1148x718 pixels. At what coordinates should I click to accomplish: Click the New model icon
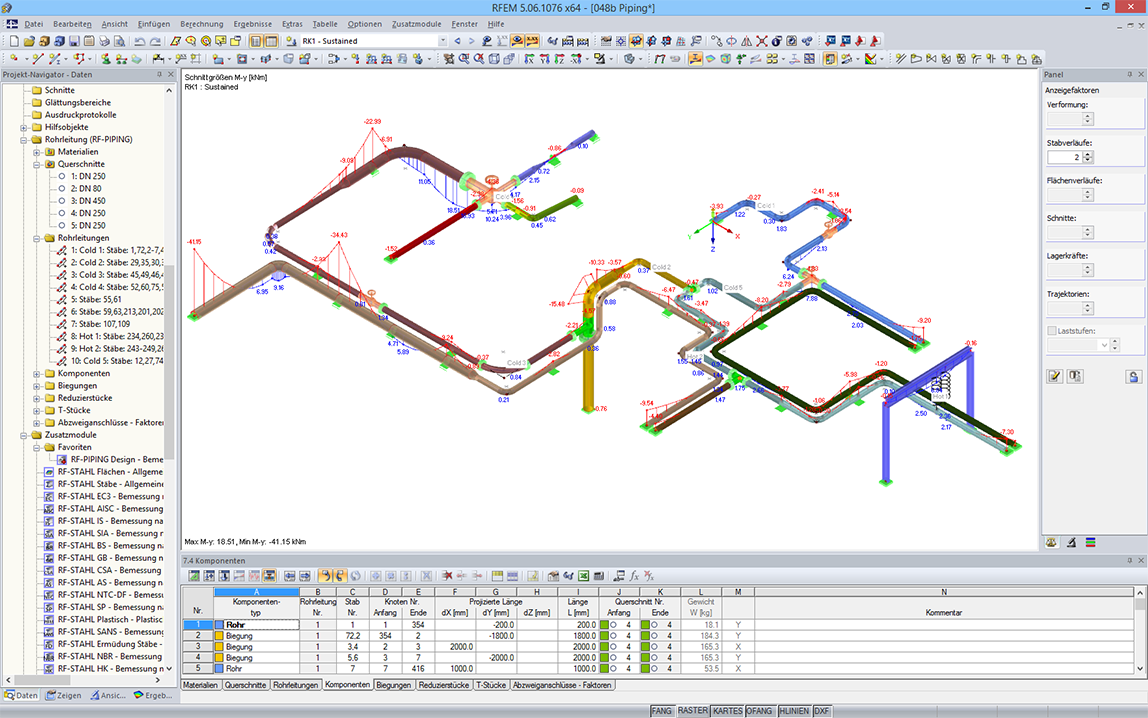pyautogui.click(x=14, y=41)
